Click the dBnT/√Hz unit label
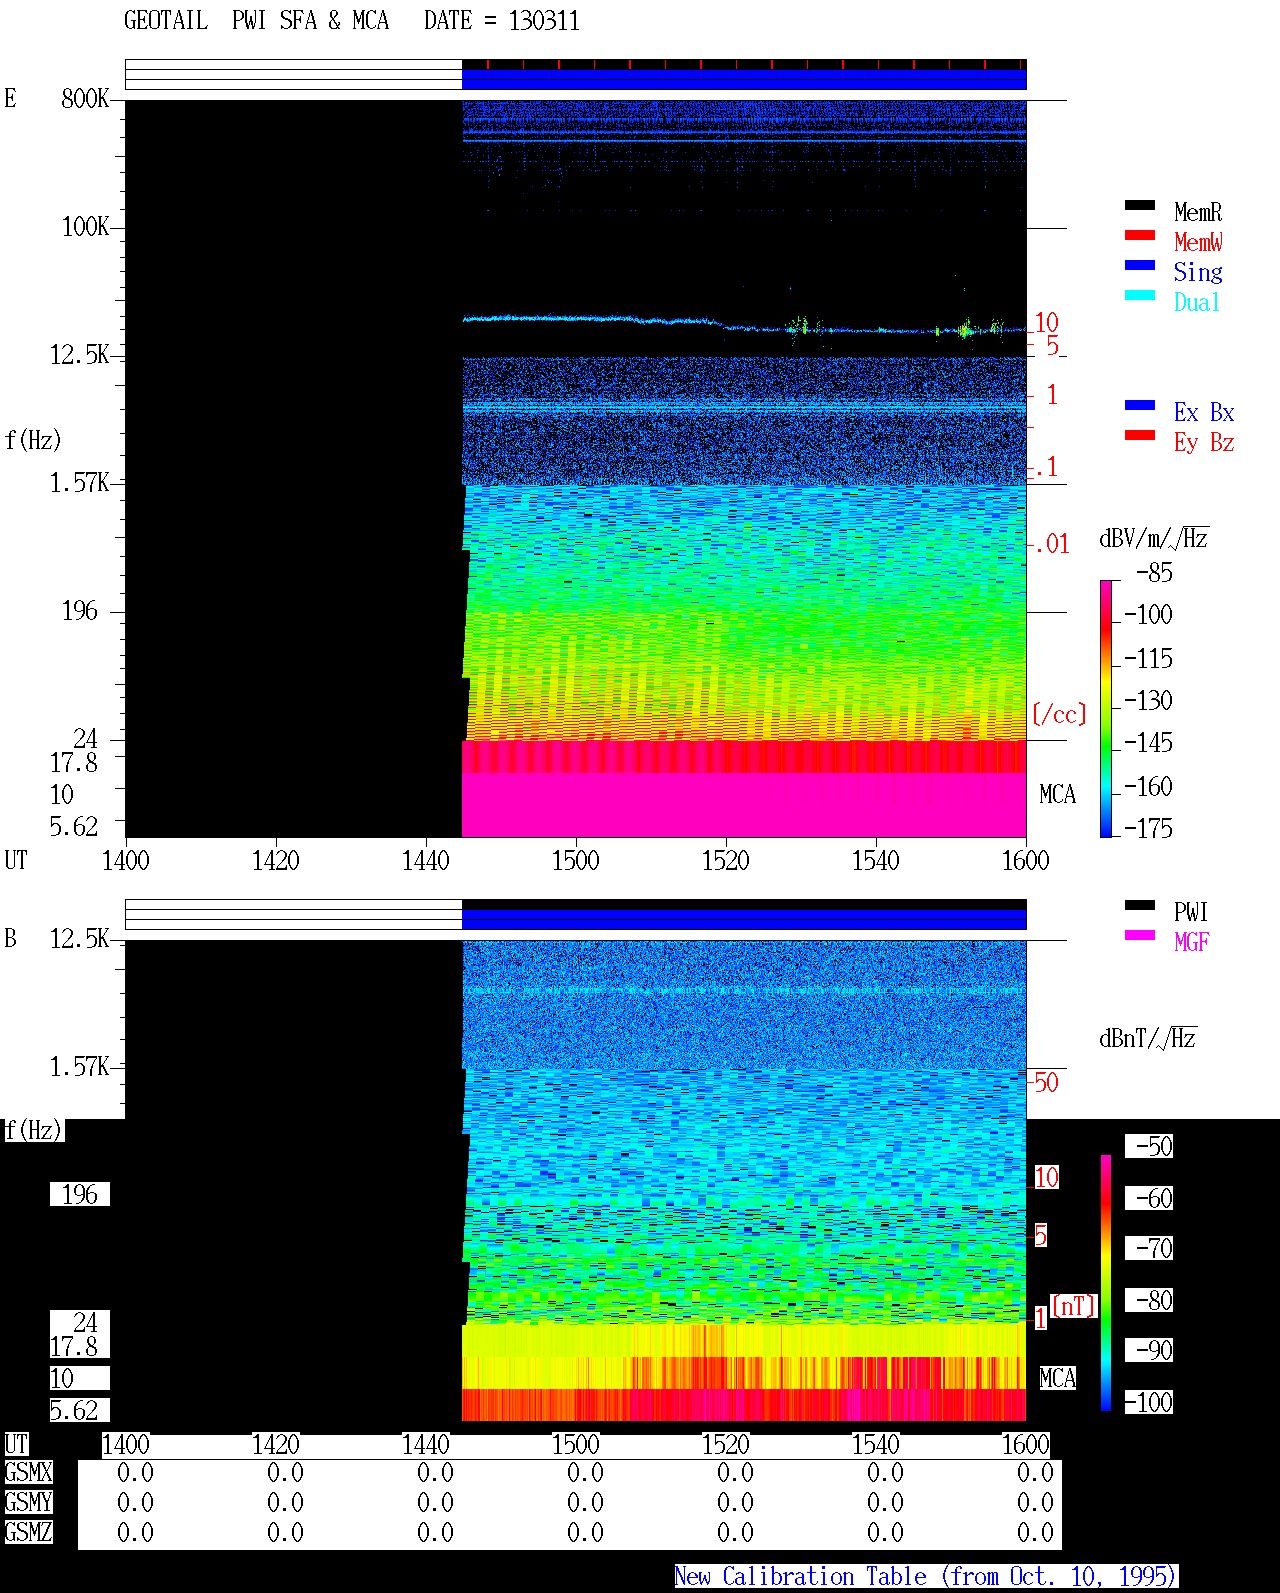 (1148, 1038)
